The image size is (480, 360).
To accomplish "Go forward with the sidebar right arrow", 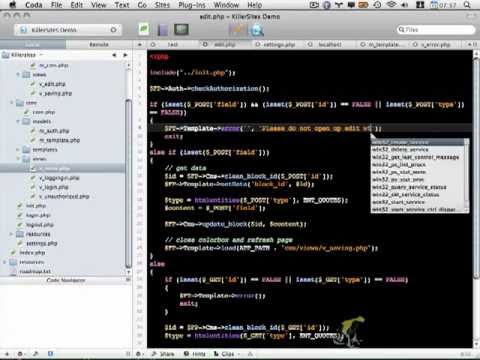I will [x=125, y=55].
